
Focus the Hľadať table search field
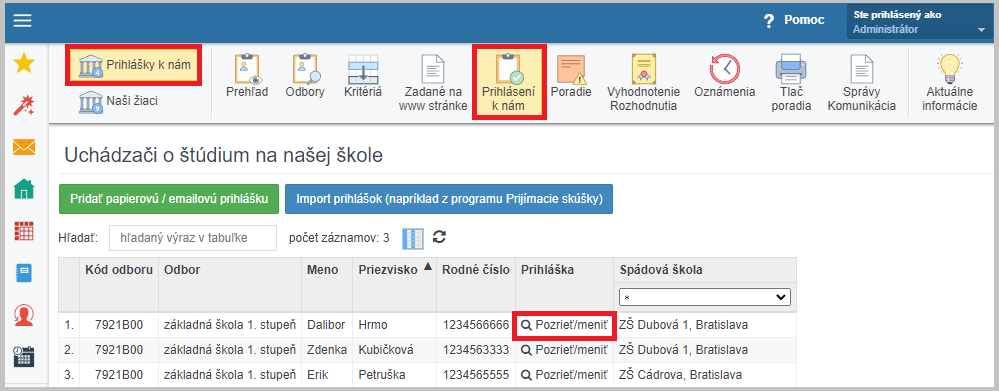pos(193,238)
